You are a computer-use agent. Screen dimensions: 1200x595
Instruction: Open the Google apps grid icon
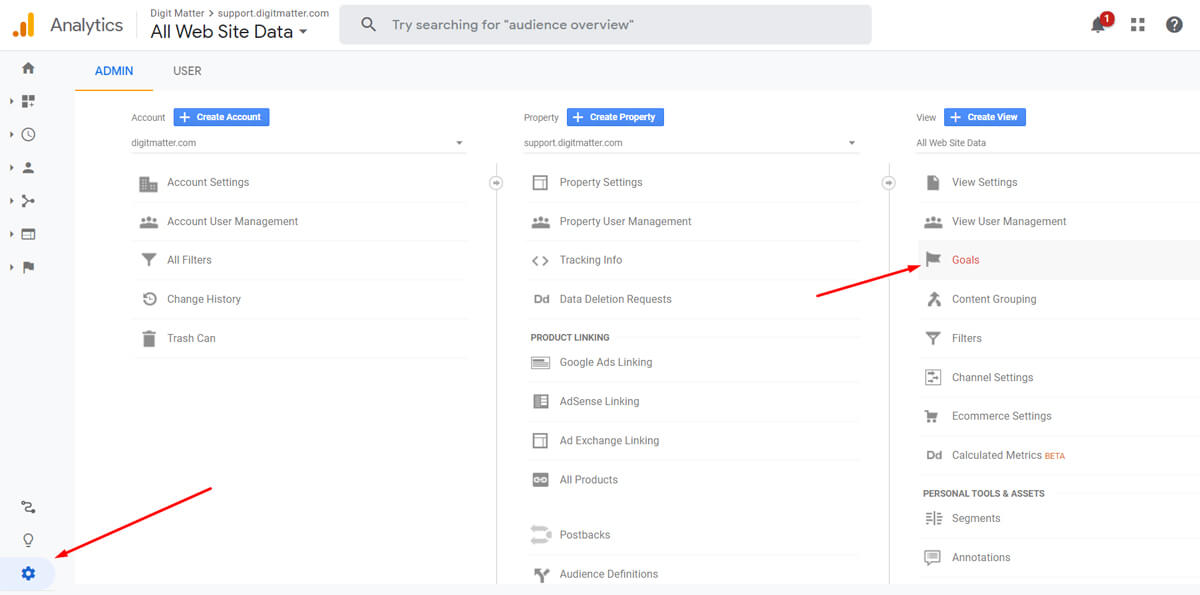point(1137,24)
